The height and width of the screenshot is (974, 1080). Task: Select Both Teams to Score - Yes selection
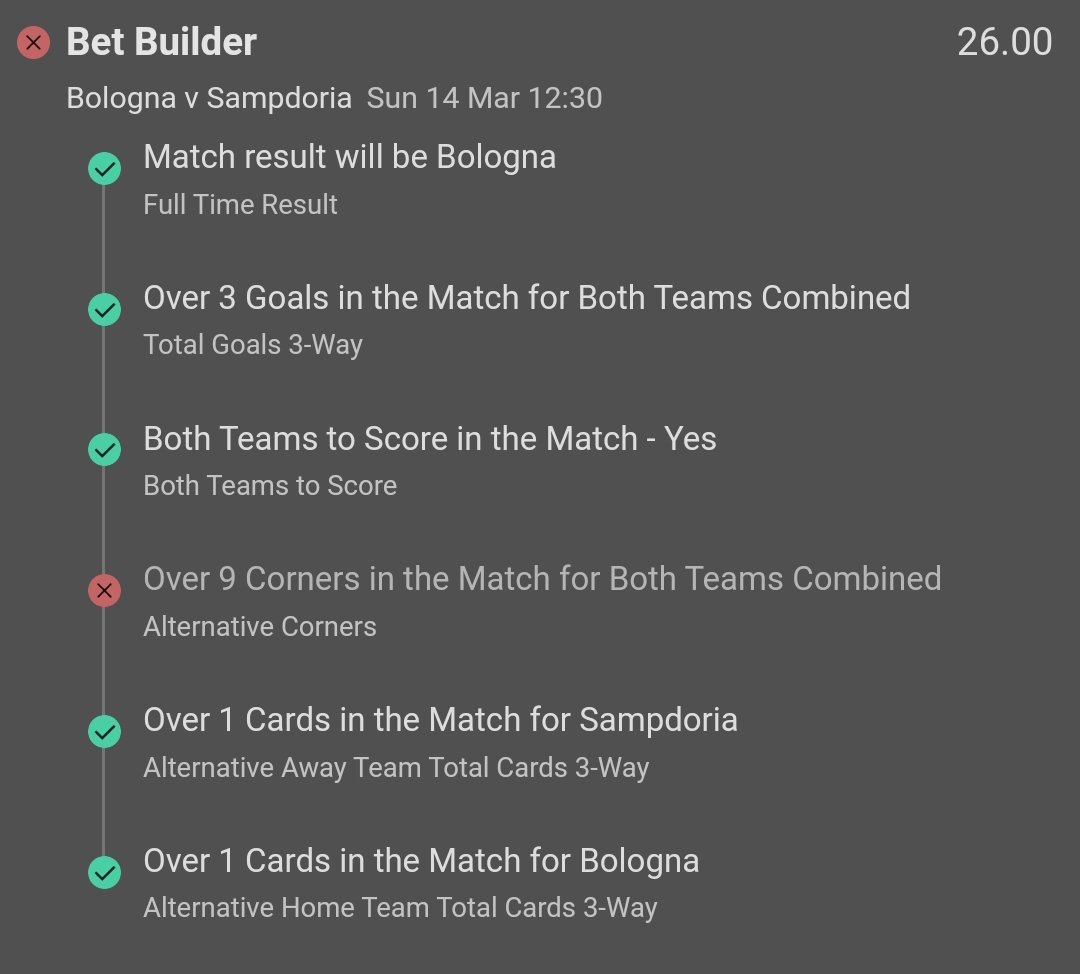(x=430, y=438)
